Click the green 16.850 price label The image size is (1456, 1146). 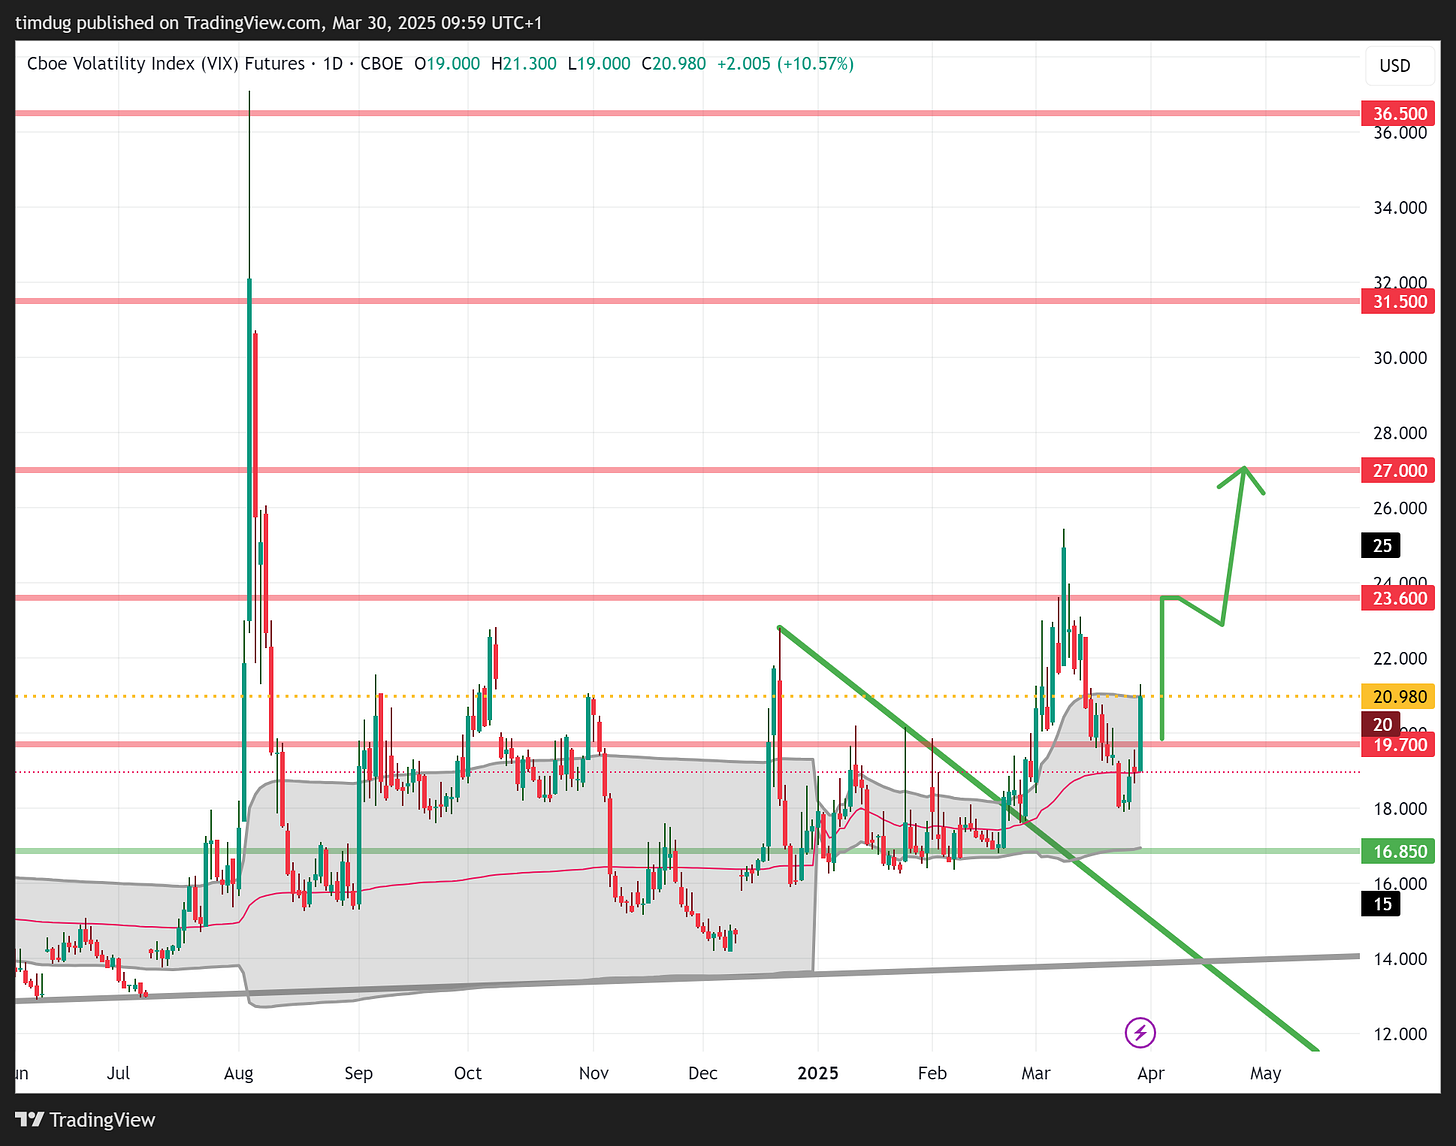pos(1398,851)
